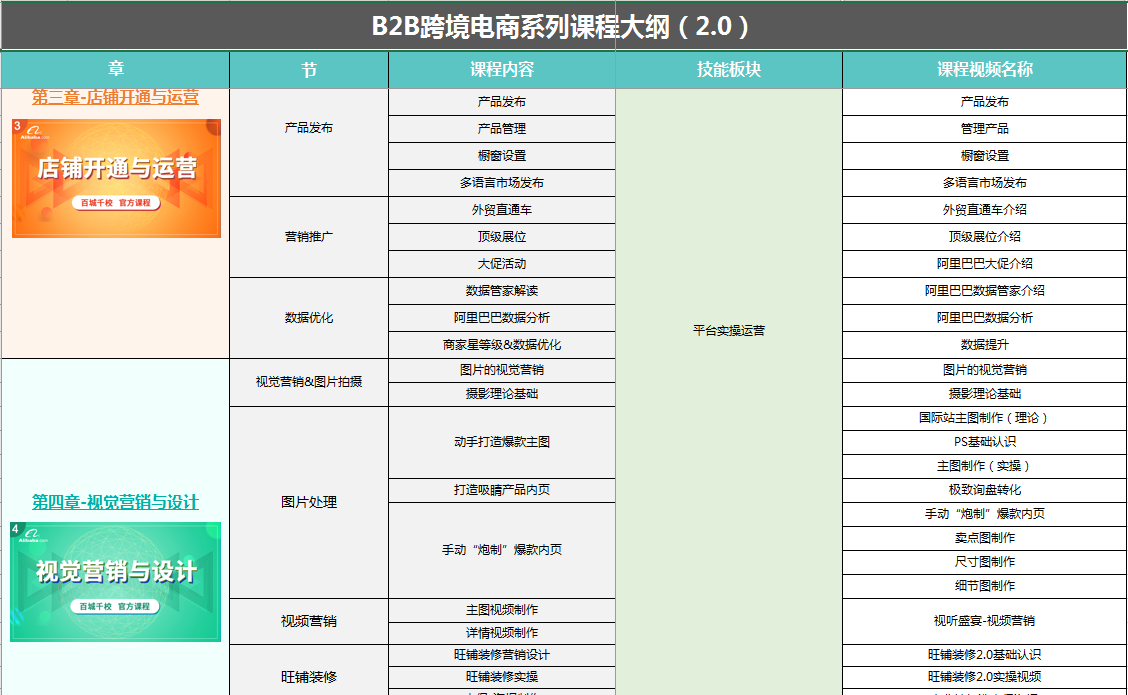The height and width of the screenshot is (695, 1128).
Task: Select the 旺铺装修2.0实操视频 cell
Action: coord(985,677)
